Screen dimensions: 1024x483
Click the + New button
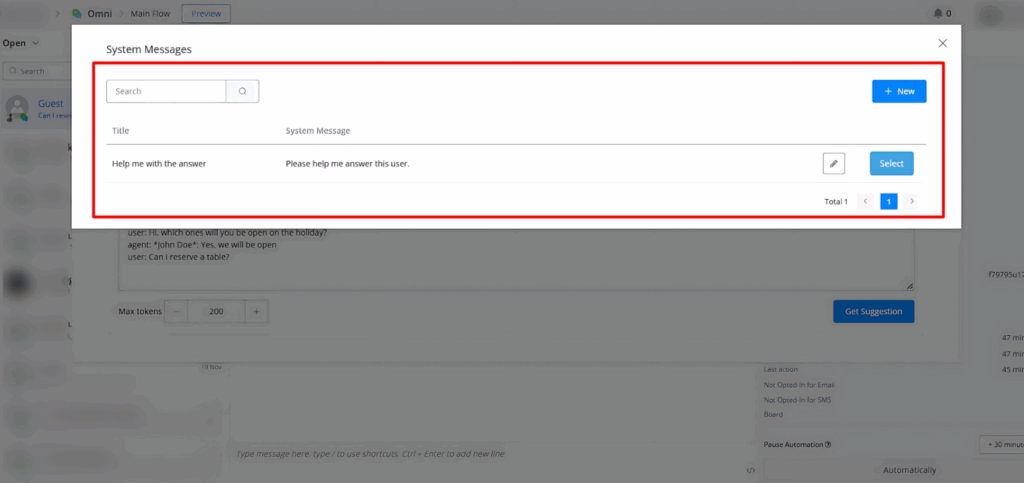(899, 91)
